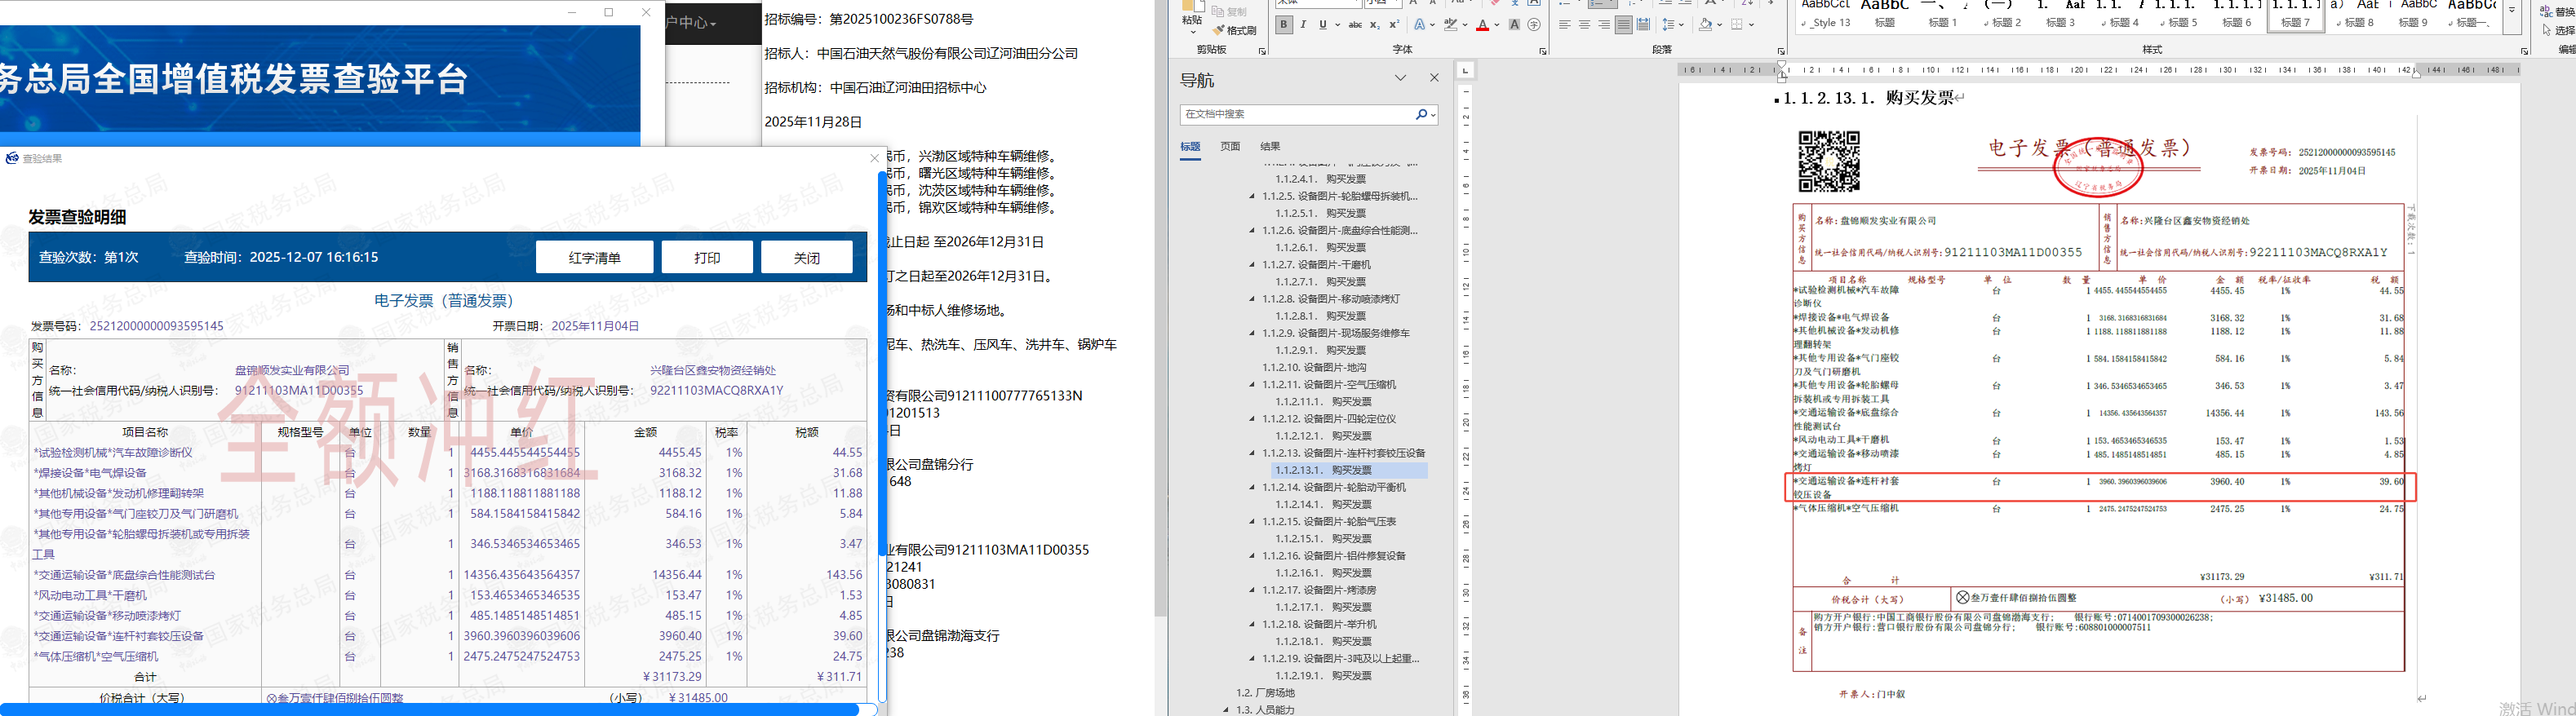Image resolution: width=2576 pixels, height=716 pixels.
Task: Close the 查验结果 dialog with X
Action: (875, 158)
